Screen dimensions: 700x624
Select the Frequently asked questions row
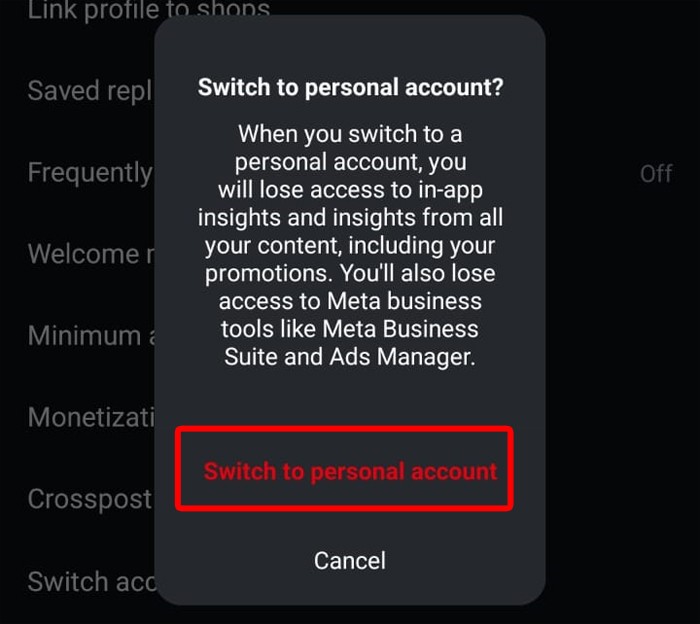(89, 172)
